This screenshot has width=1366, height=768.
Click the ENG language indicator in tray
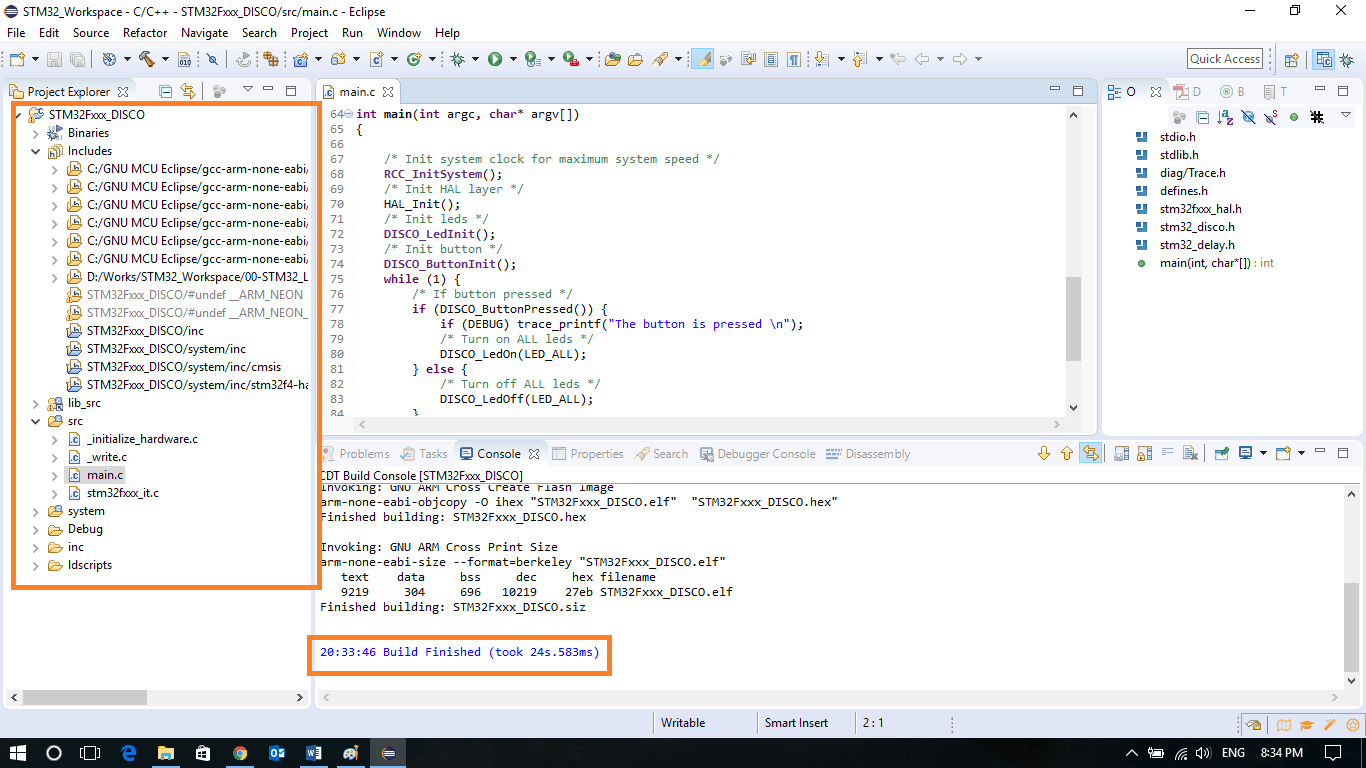point(1234,753)
